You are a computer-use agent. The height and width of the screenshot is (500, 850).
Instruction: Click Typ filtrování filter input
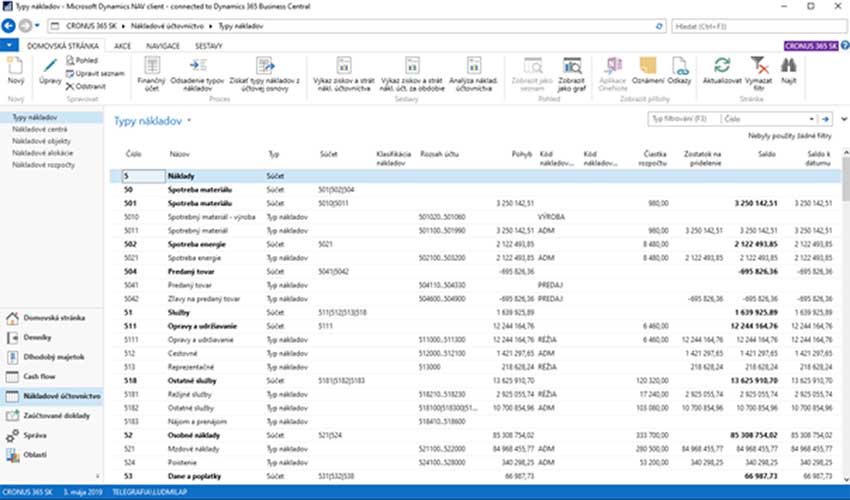(684, 119)
